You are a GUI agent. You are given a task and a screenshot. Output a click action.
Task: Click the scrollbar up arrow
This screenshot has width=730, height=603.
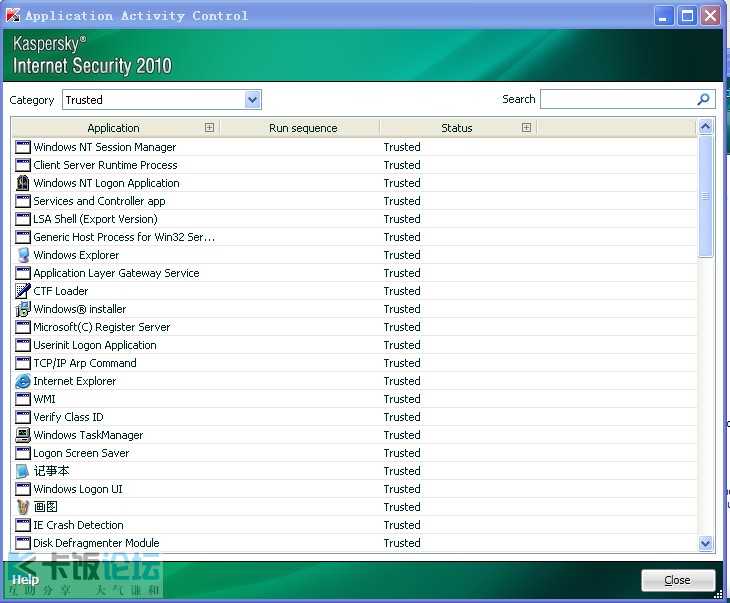[x=706, y=127]
